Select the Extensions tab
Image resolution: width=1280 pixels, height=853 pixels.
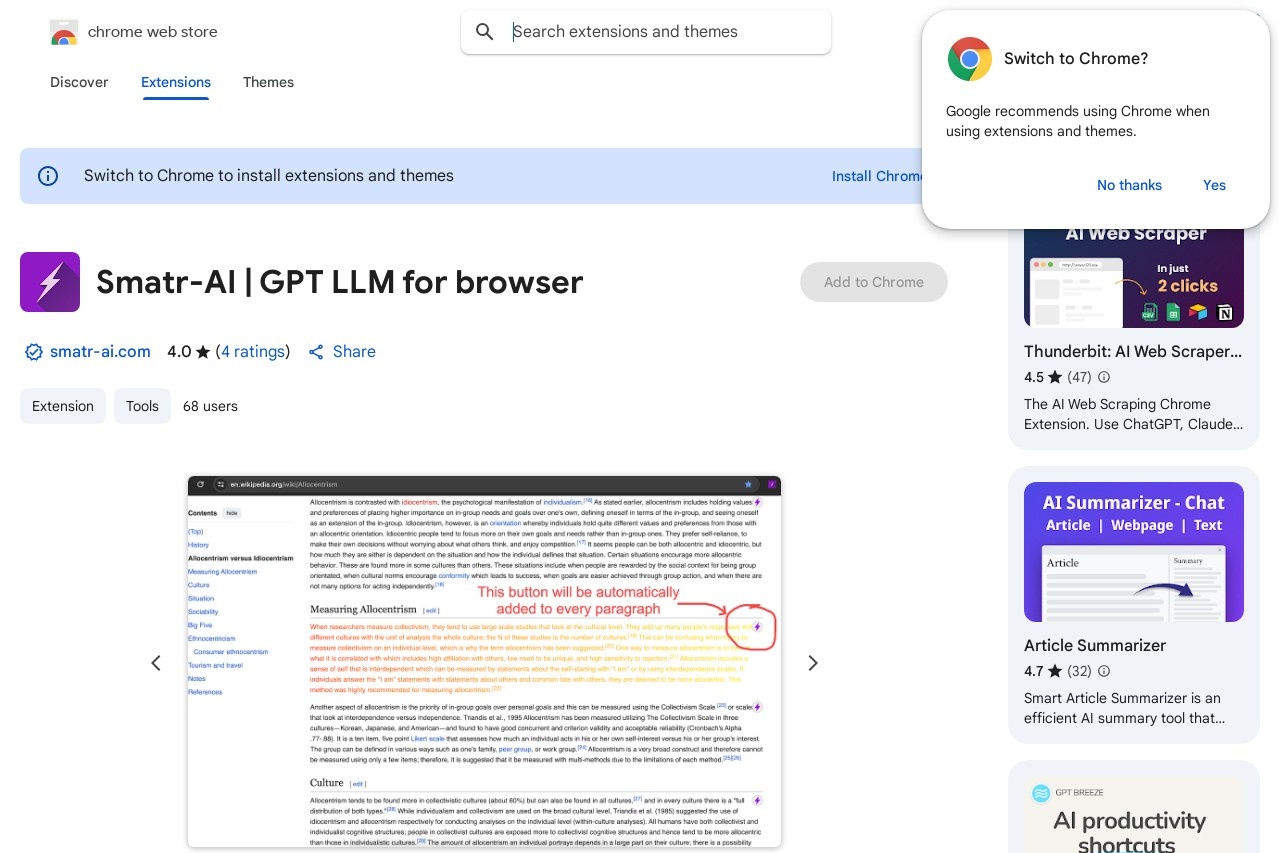point(176,82)
